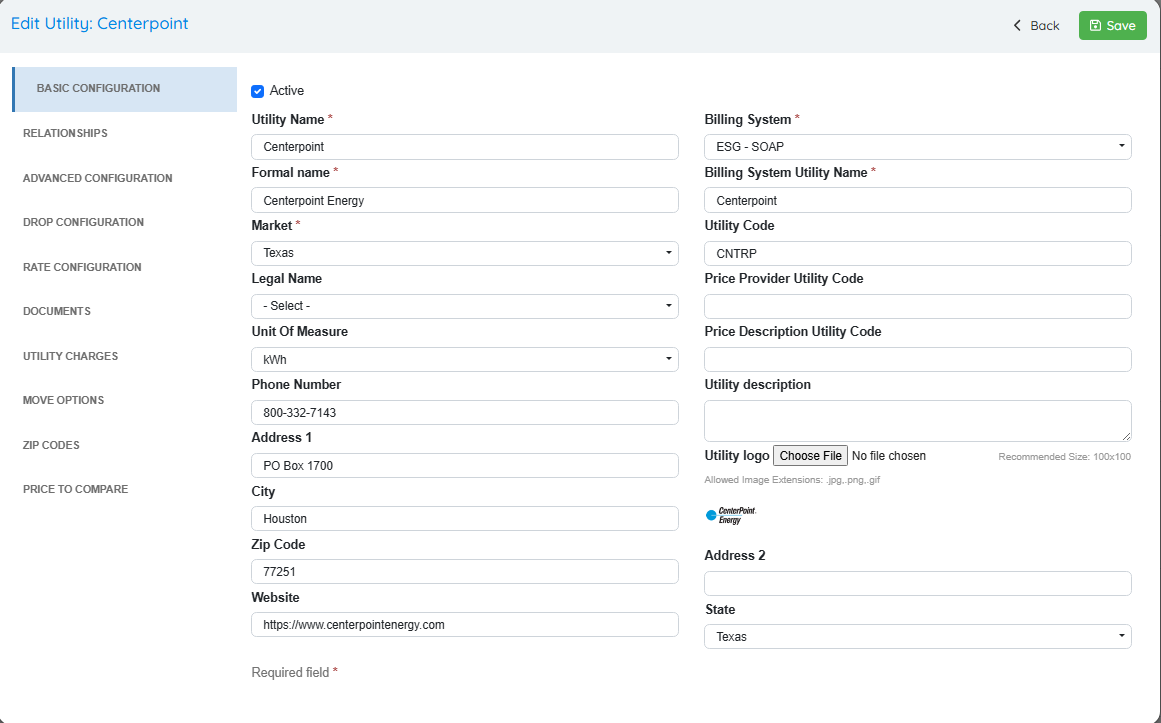Open the Market dropdown
The width and height of the screenshot is (1161, 723).
[465, 253]
